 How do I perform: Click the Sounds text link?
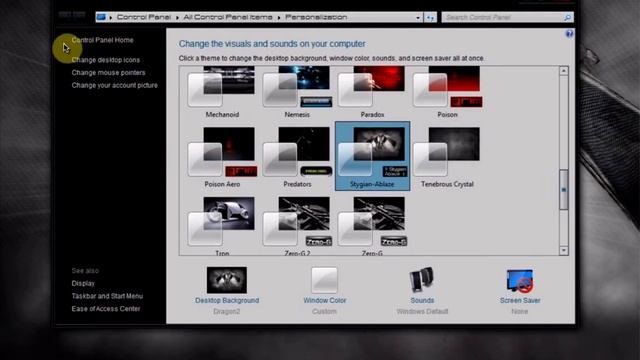(422, 300)
